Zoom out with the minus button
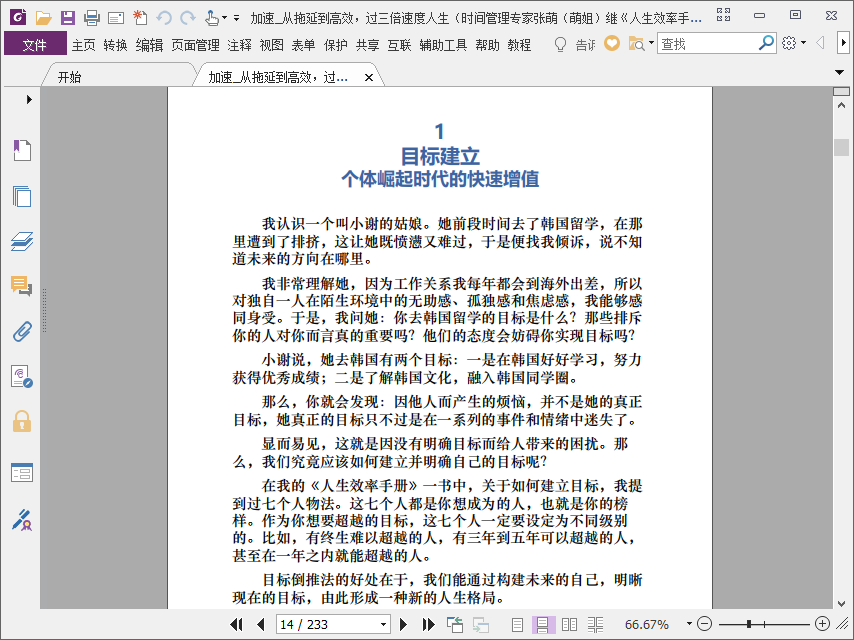 pyautogui.click(x=704, y=624)
